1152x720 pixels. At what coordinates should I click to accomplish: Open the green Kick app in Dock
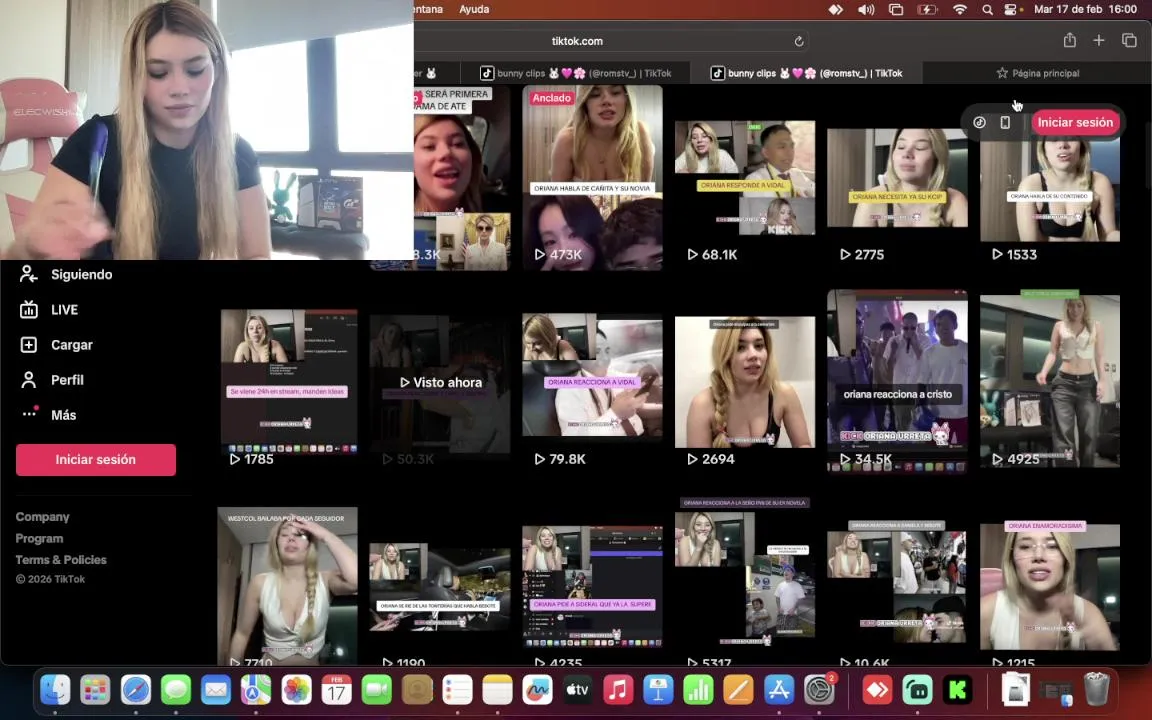pyautogui.click(x=957, y=690)
